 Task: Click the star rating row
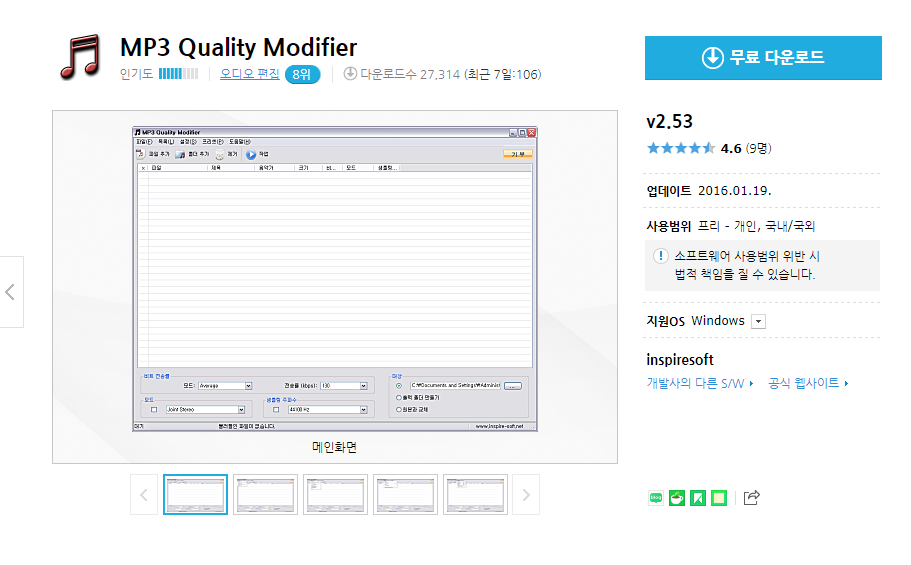tap(680, 148)
